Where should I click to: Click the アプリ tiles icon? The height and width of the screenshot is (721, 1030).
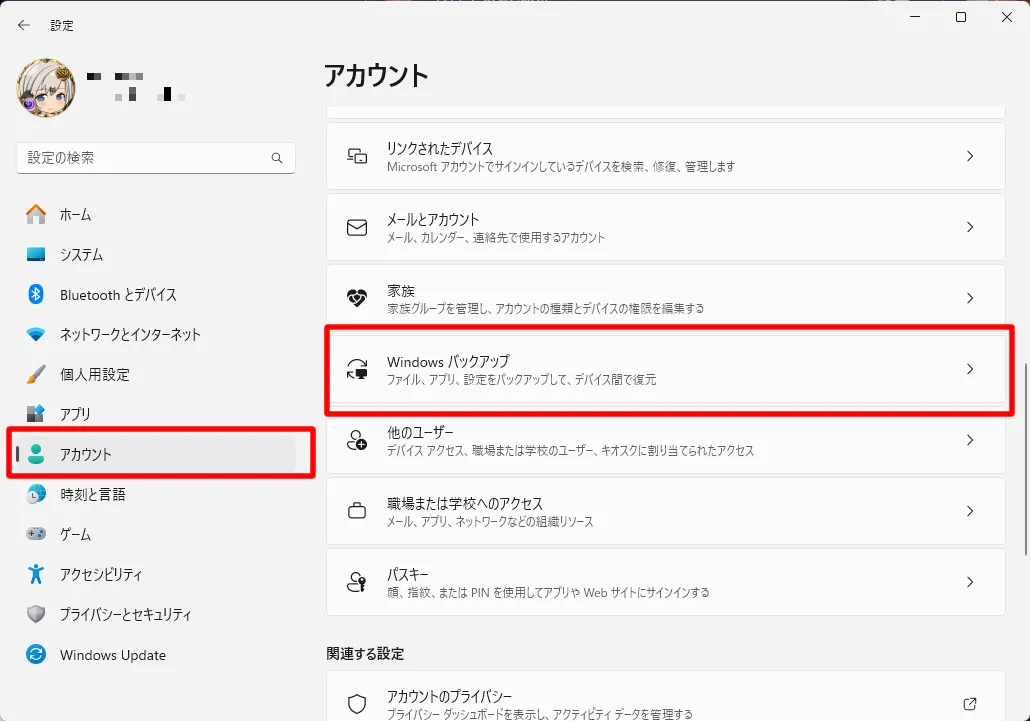pos(35,414)
